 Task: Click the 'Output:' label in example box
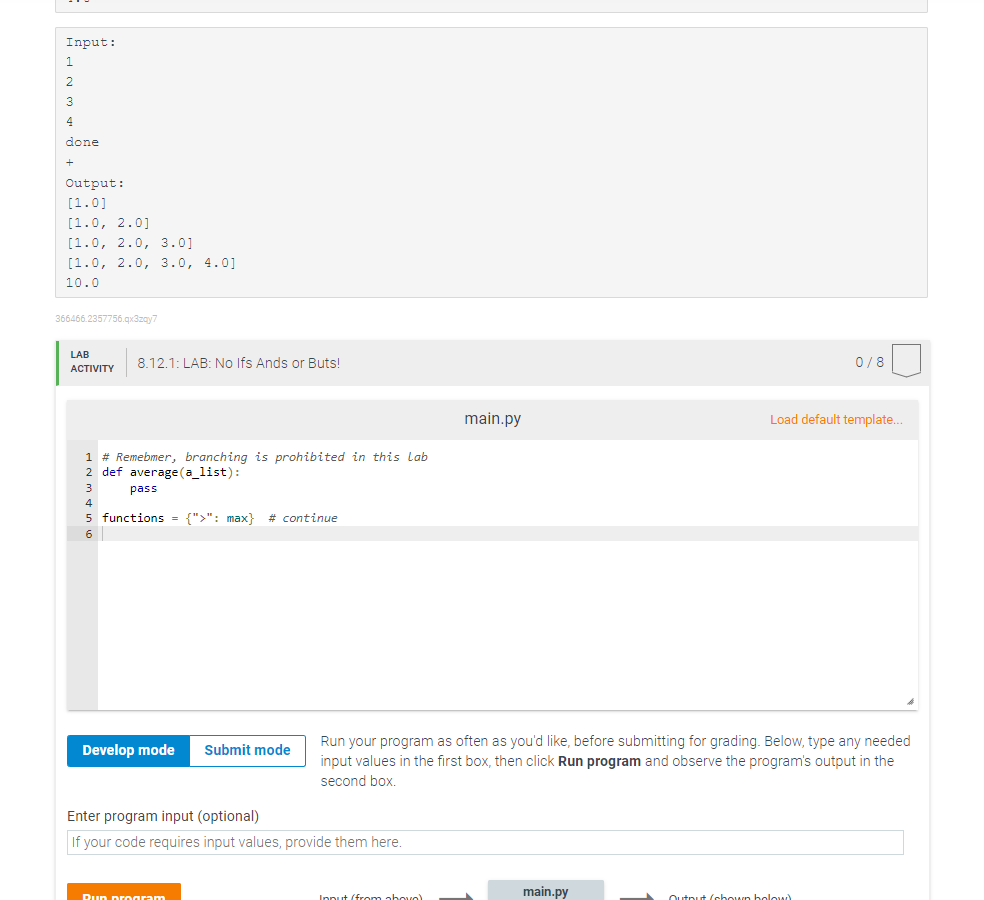point(95,183)
